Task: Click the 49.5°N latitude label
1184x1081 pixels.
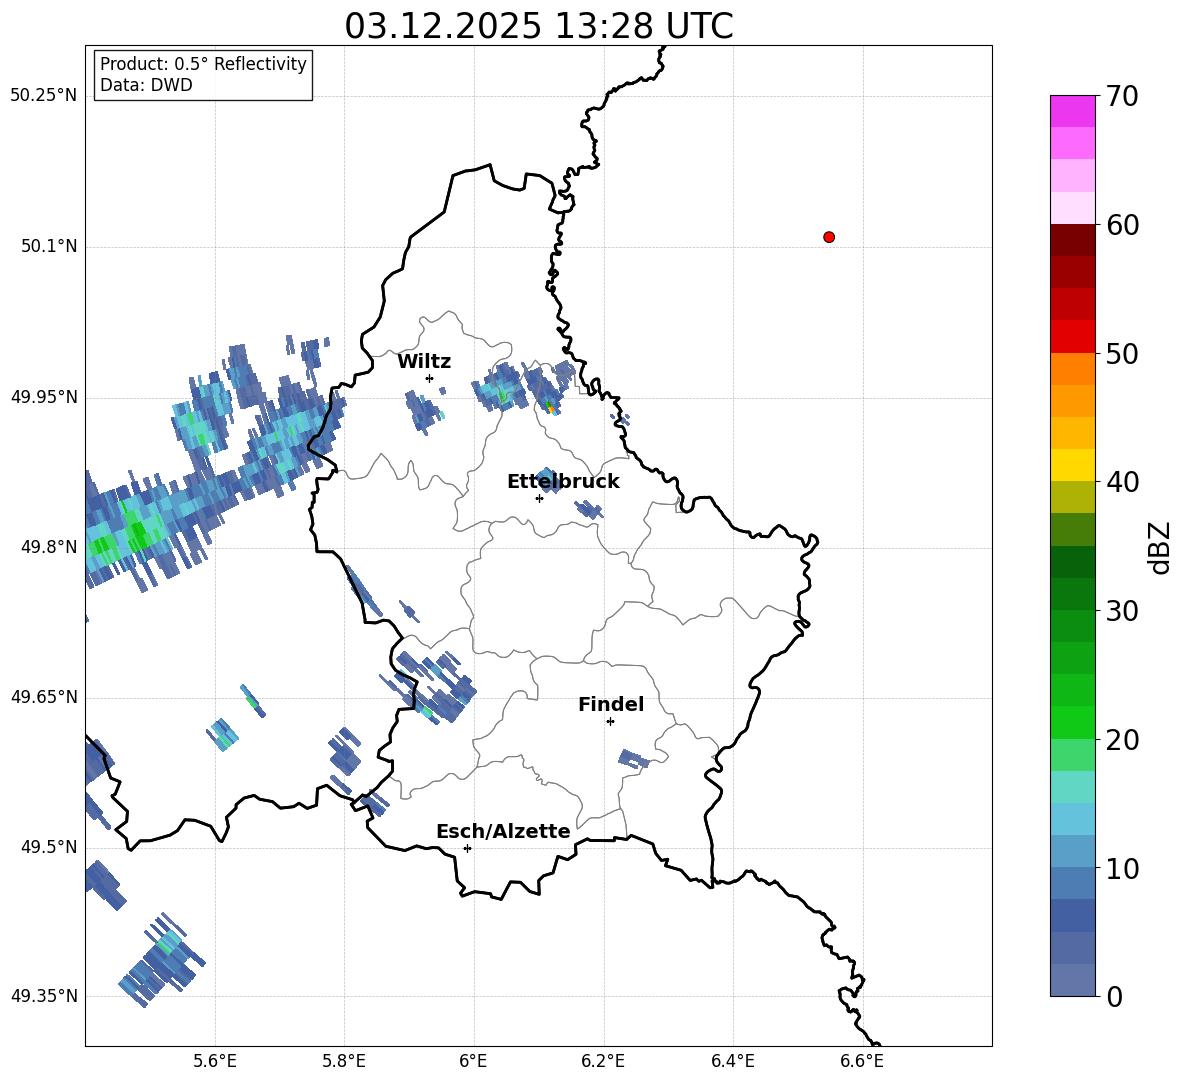Action: 49,848
